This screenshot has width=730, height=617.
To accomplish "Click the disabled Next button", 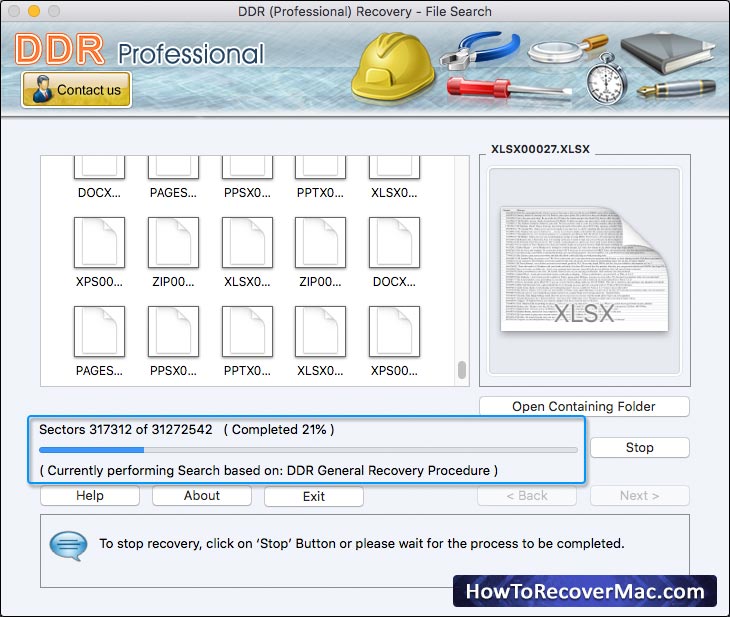I will click(640, 495).
